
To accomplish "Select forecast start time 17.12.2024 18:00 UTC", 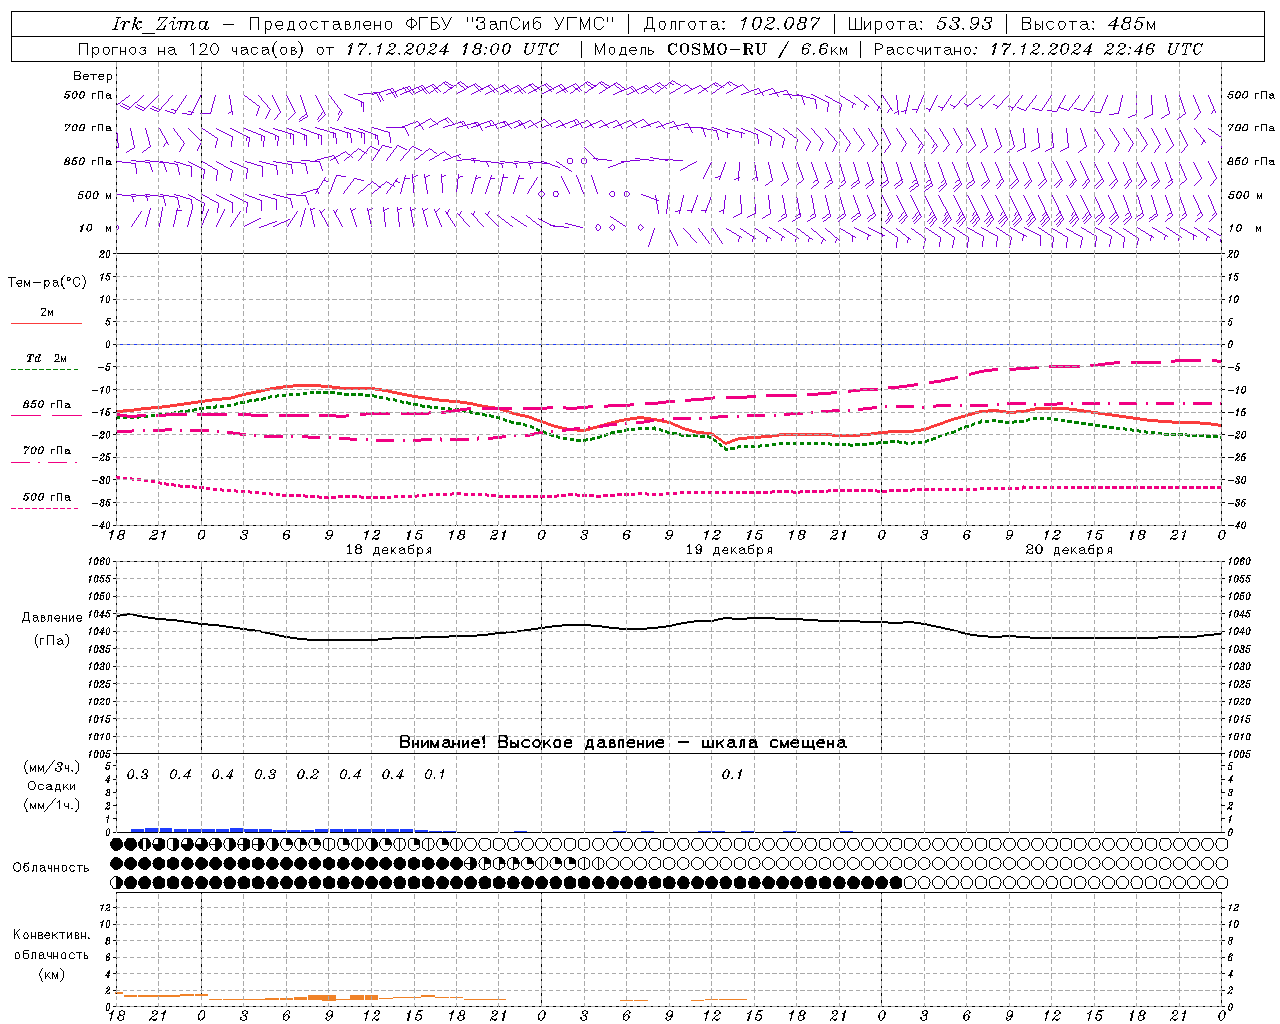I will pyautogui.click(x=453, y=49).
